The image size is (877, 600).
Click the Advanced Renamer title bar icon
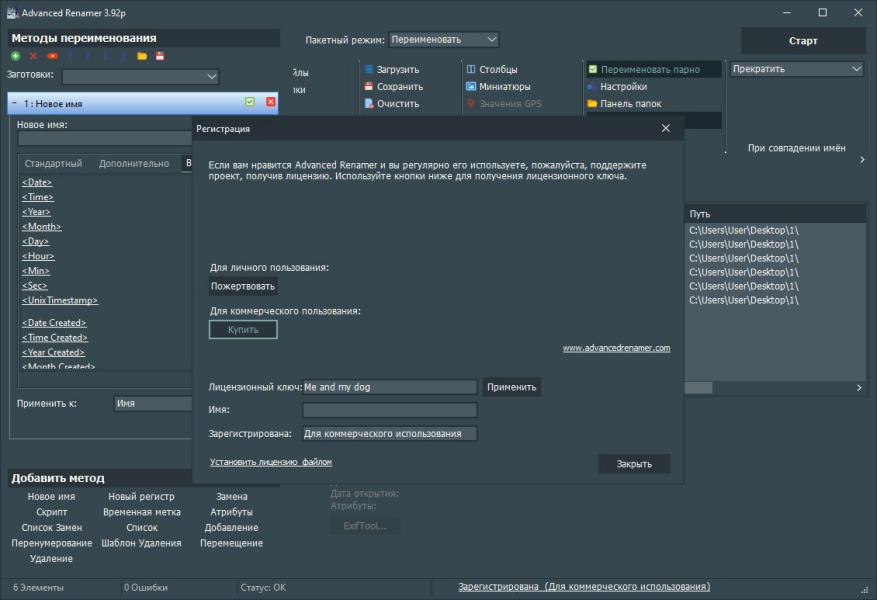pos(12,12)
